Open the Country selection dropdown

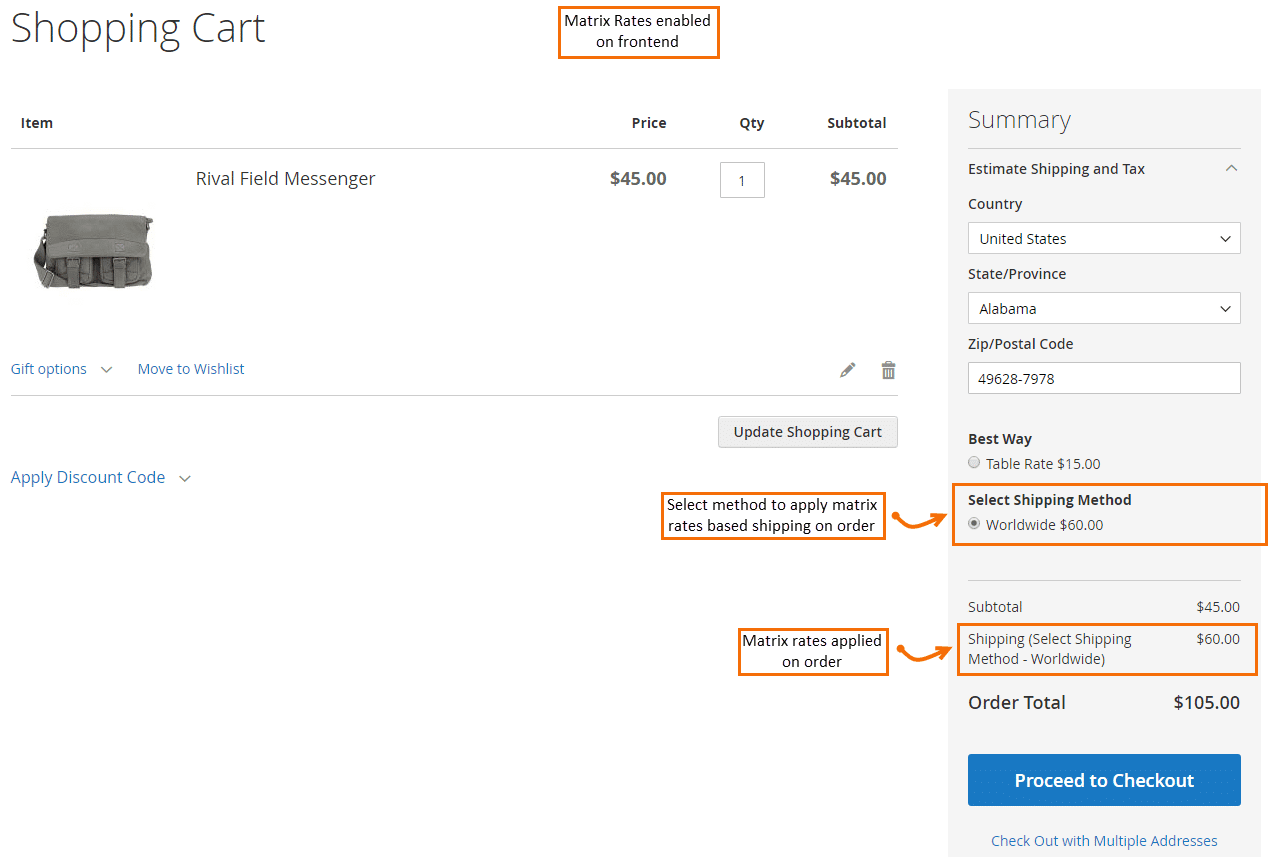1104,238
